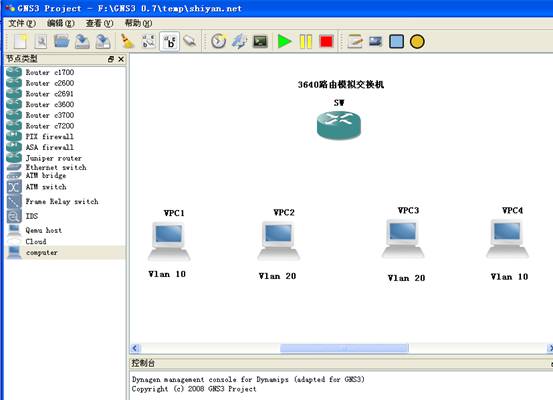Viewport: 553px width, 400px height.
Task: Open the 编辑 (Edit) menu
Action: click(61, 23)
